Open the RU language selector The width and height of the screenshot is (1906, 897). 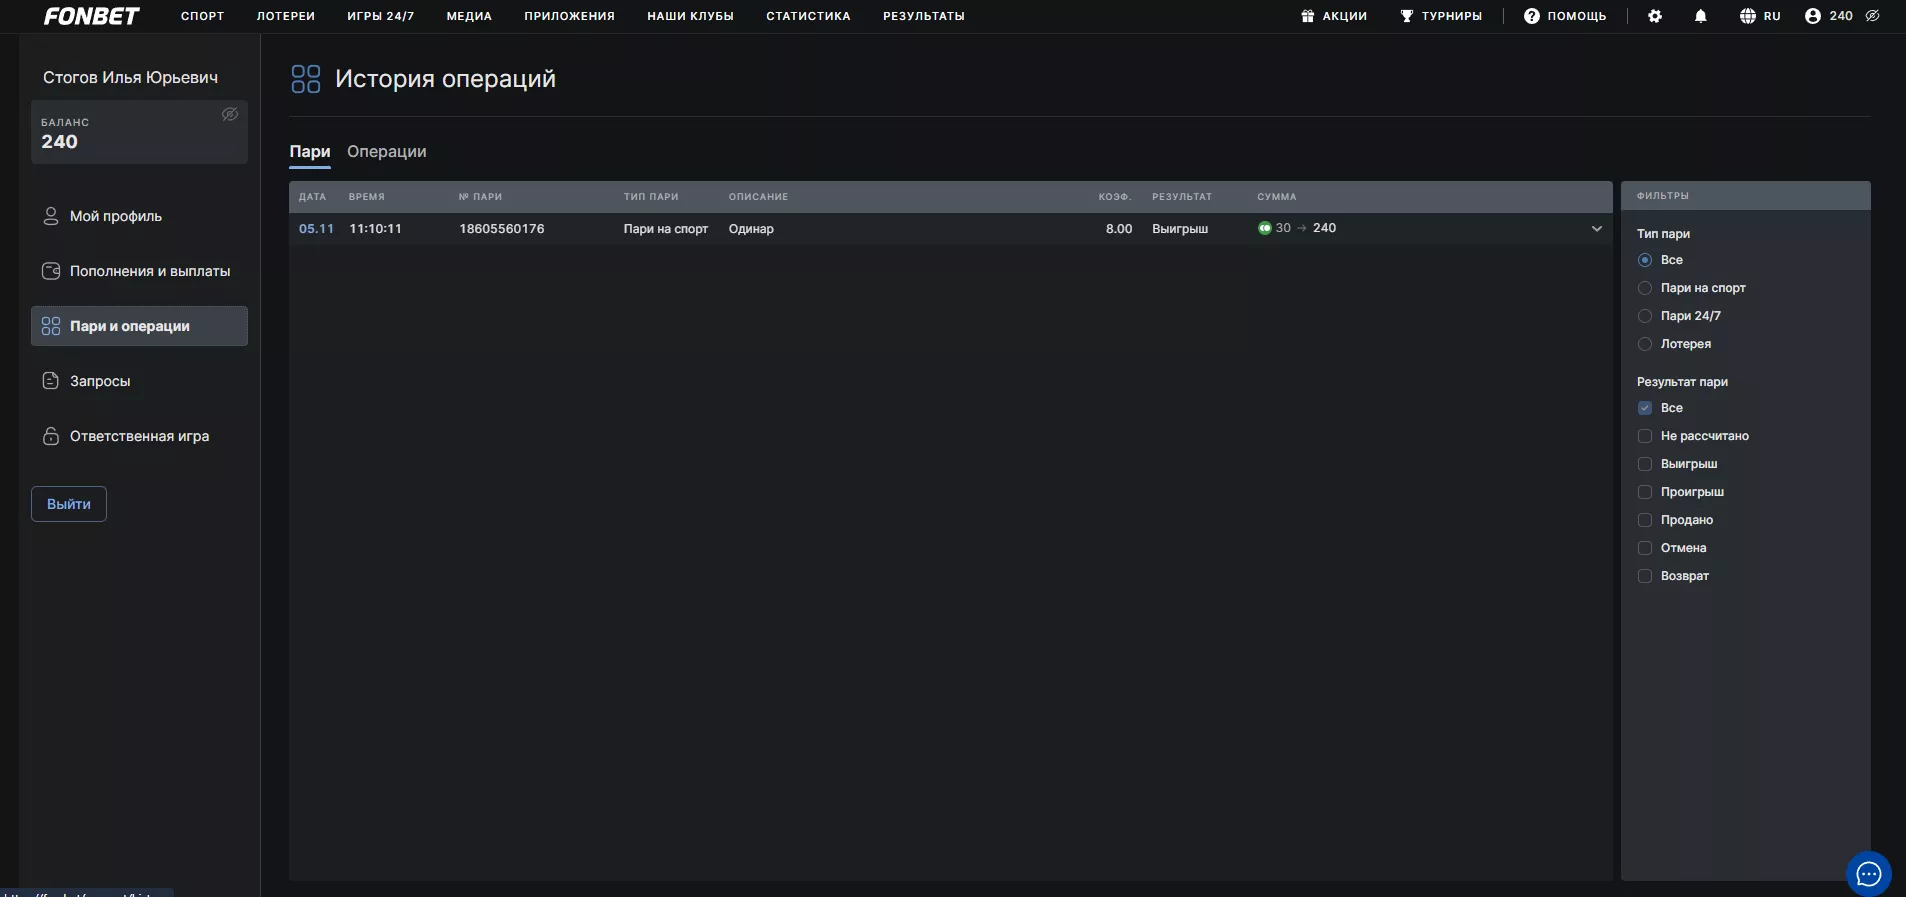[x=1760, y=16]
